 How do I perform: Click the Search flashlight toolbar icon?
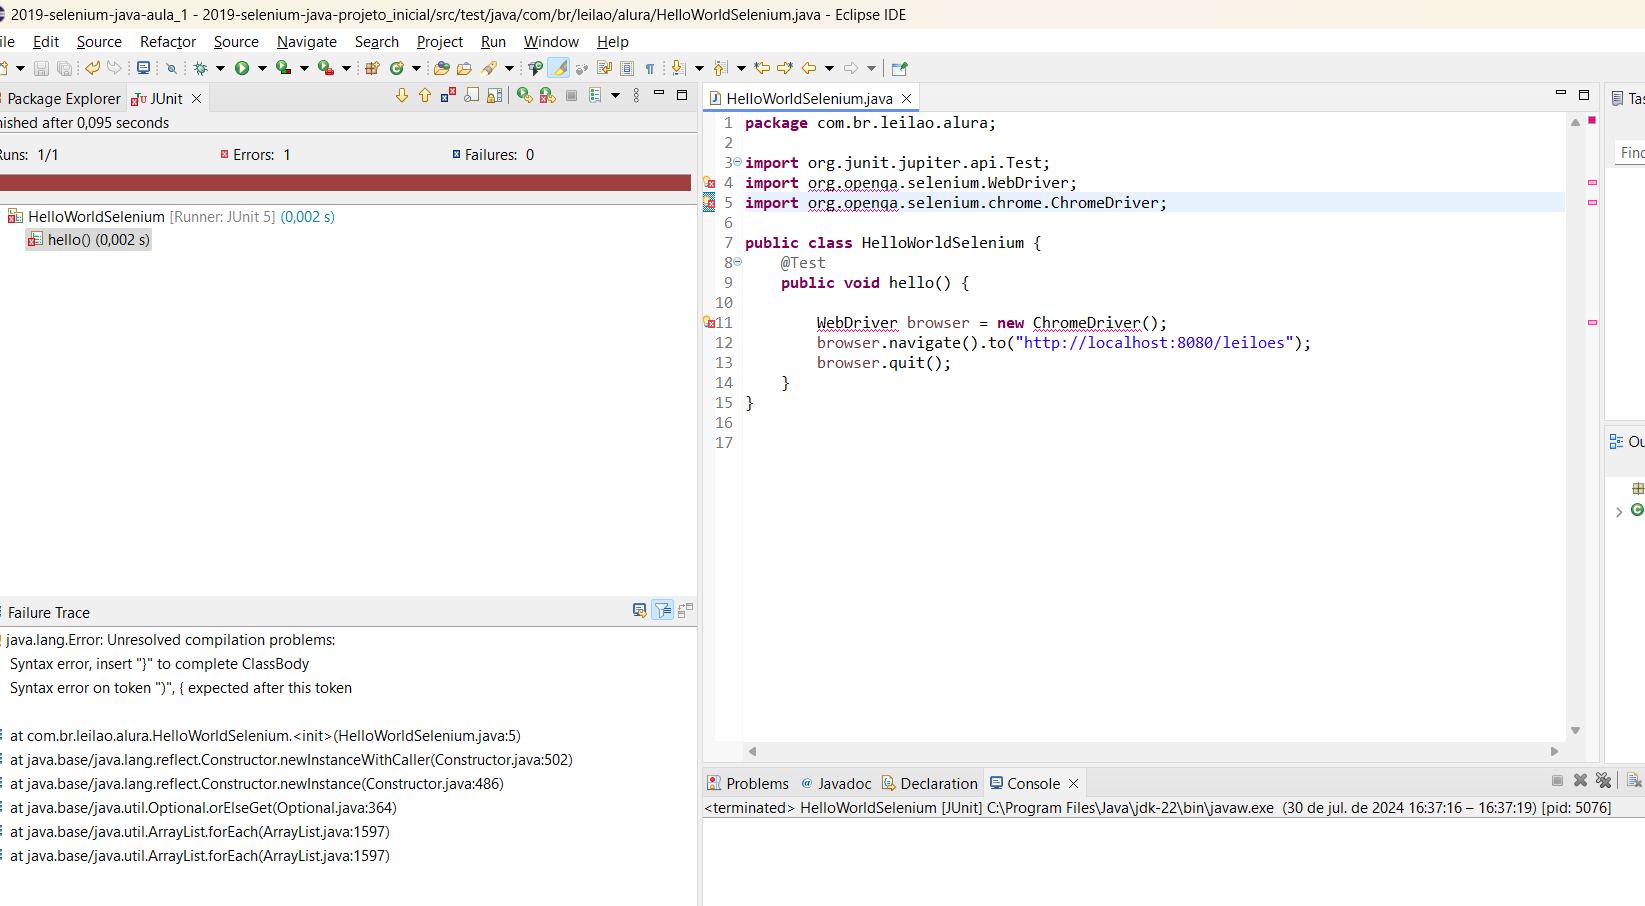pos(489,68)
